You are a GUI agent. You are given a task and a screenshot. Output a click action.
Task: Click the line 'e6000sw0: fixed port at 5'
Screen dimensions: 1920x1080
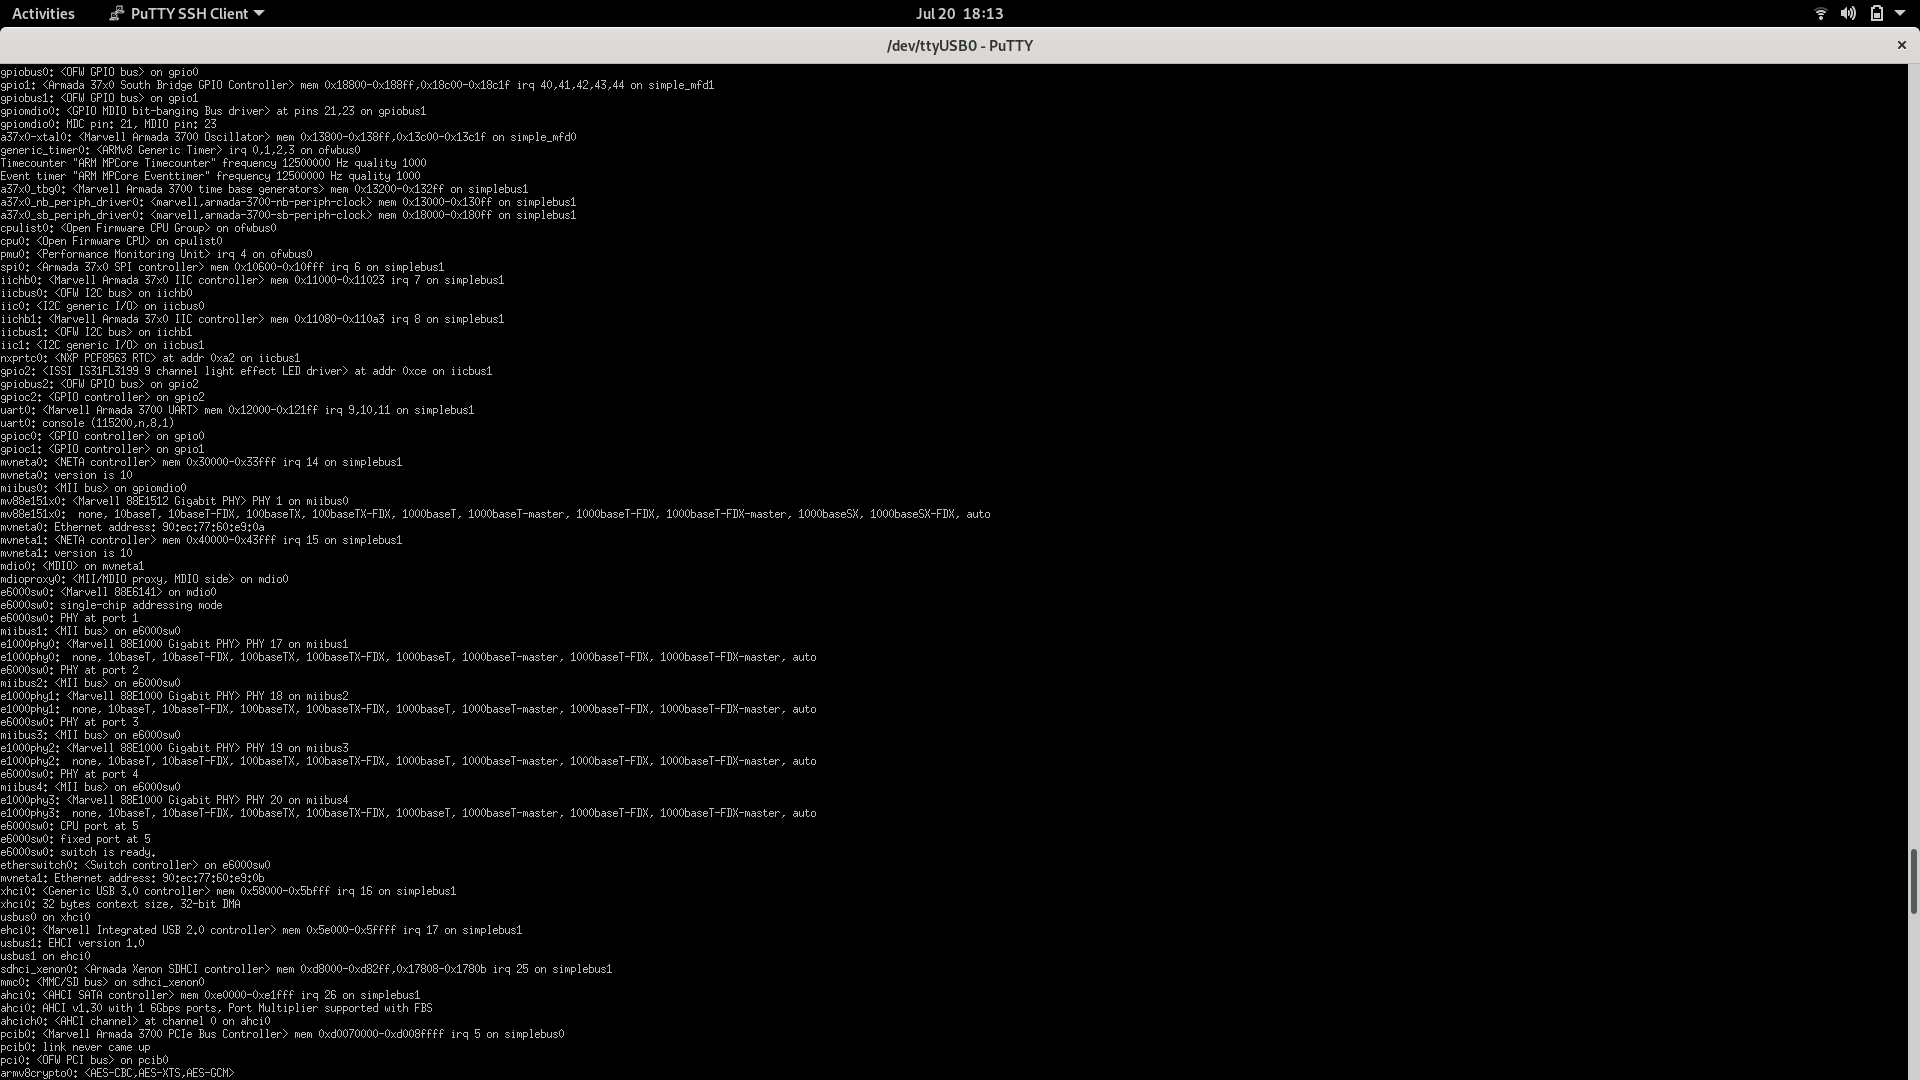(x=75, y=839)
